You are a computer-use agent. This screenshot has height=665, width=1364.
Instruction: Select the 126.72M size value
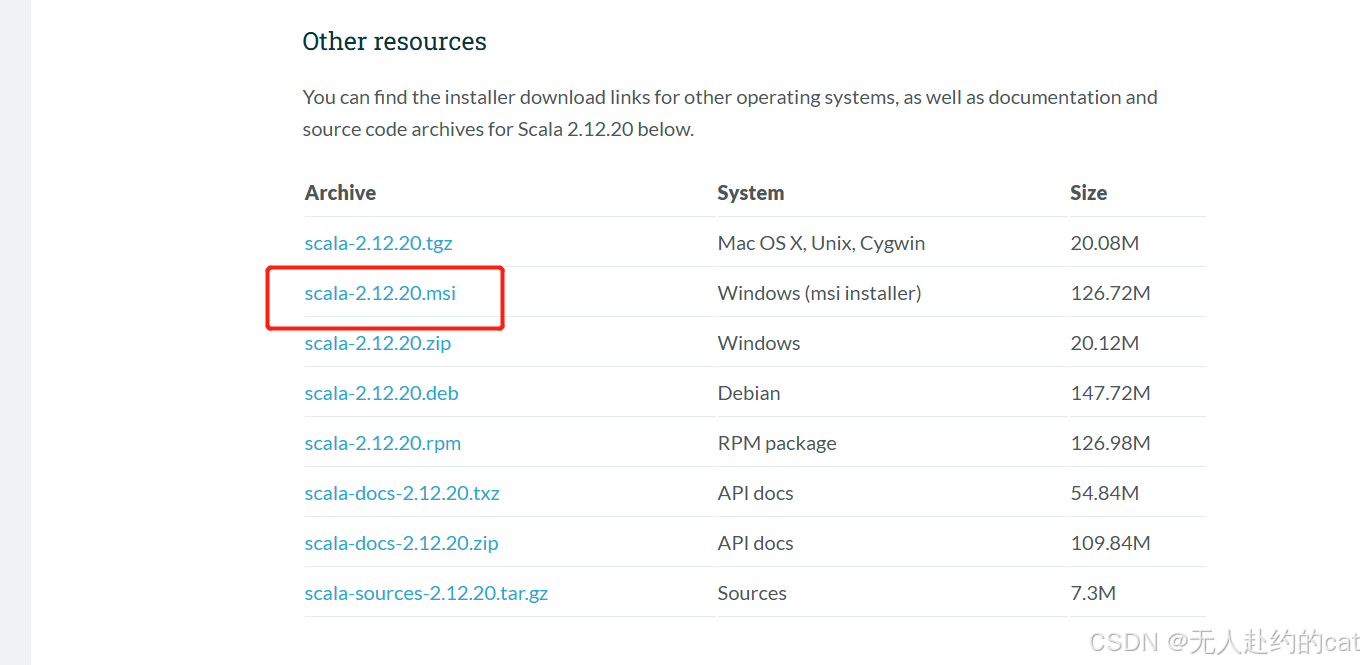[x=1111, y=293]
